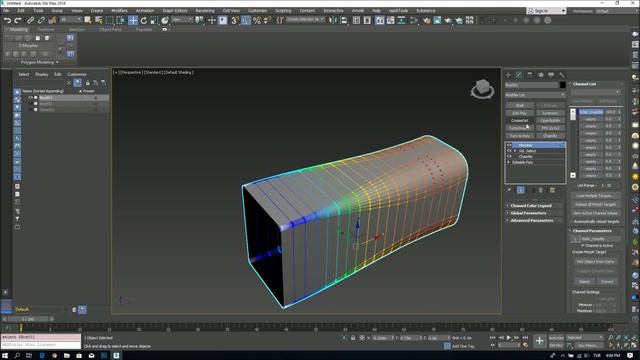Choose the Rectangular Selection Region icon
The image size is (640, 360).
(109, 20)
